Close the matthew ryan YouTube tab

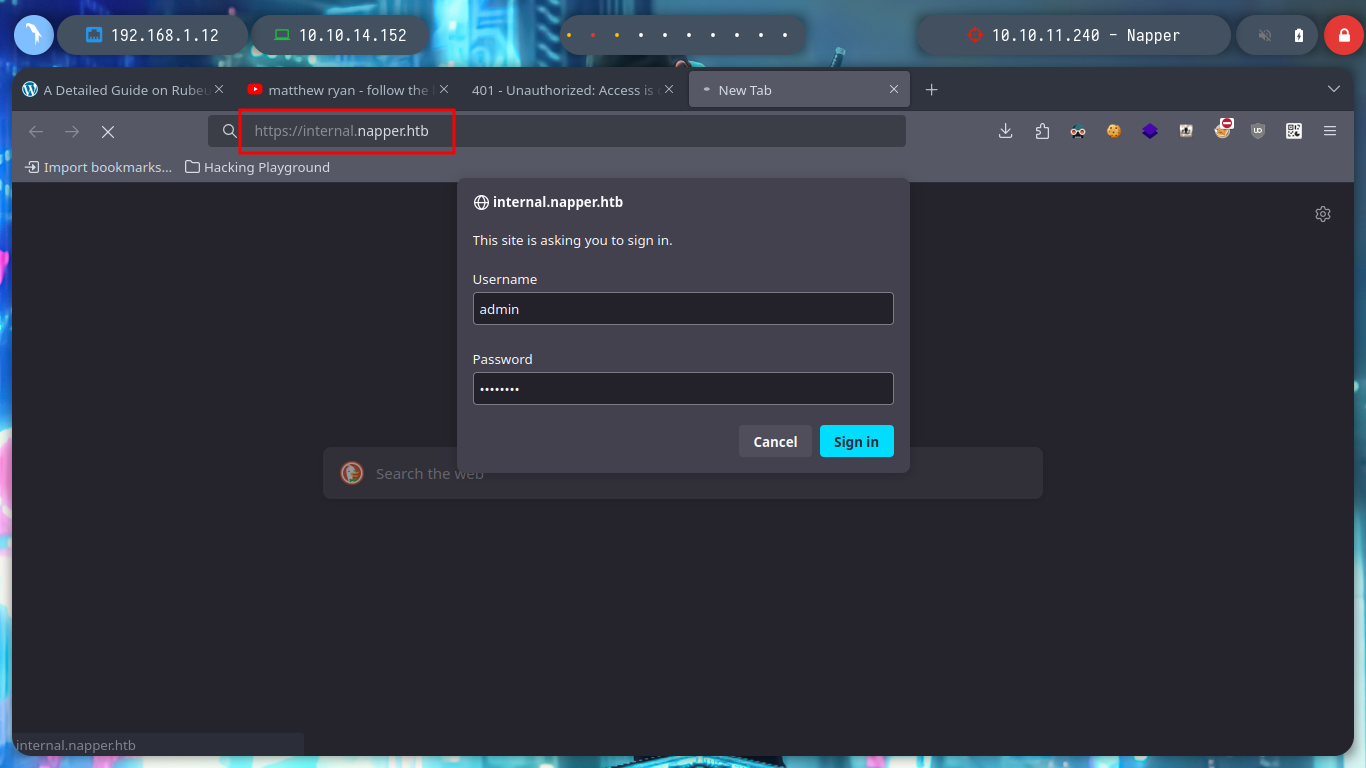coord(443,90)
